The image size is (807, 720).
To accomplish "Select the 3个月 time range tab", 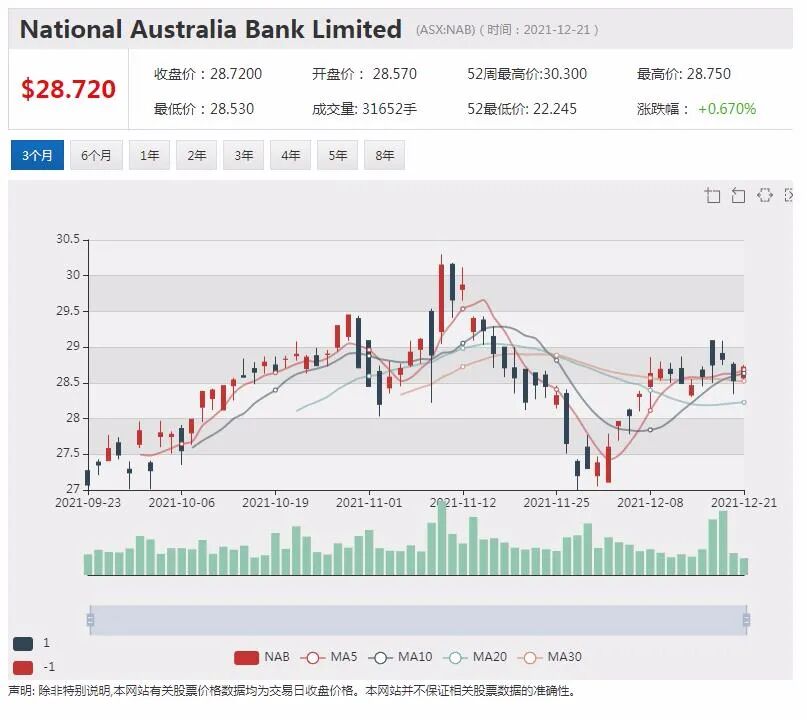I will 37,155.
